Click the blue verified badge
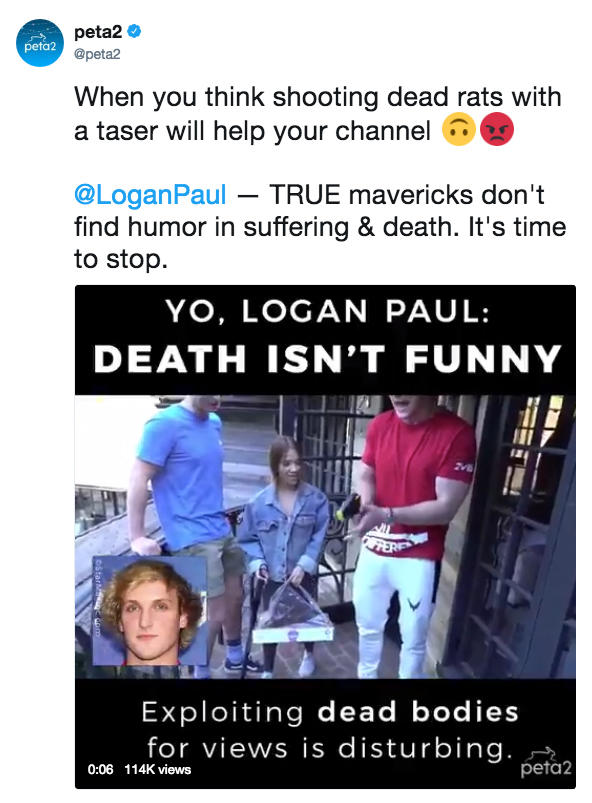 coord(134,31)
